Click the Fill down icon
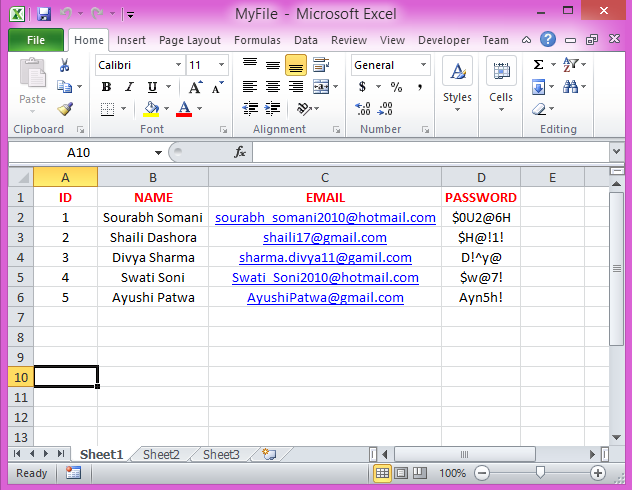Viewport: 632px width, 490px height. (538, 87)
